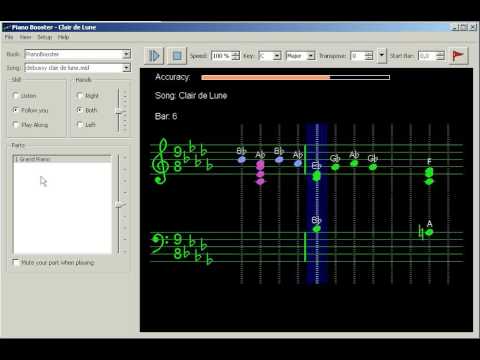Image resolution: width=480 pixels, height=360 pixels.
Task: Click the green Bb note on bass staff
Action: [317, 229]
